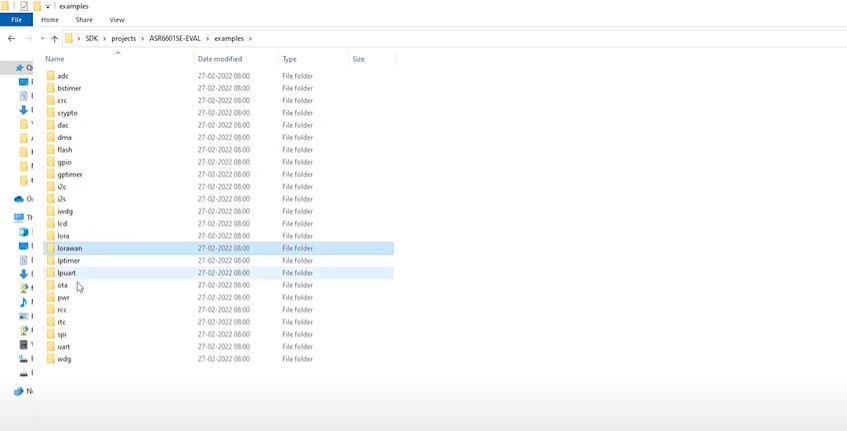Select the crypto folder name
The height and width of the screenshot is (431, 847).
(68, 113)
